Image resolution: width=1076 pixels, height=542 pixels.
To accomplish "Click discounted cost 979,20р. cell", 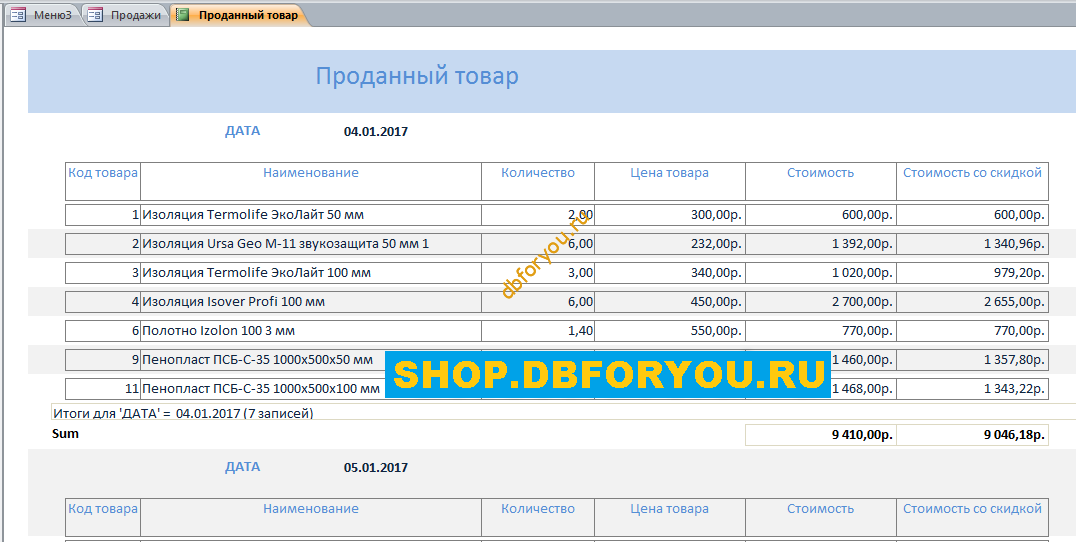I will pyautogui.click(x=972, y=272).
